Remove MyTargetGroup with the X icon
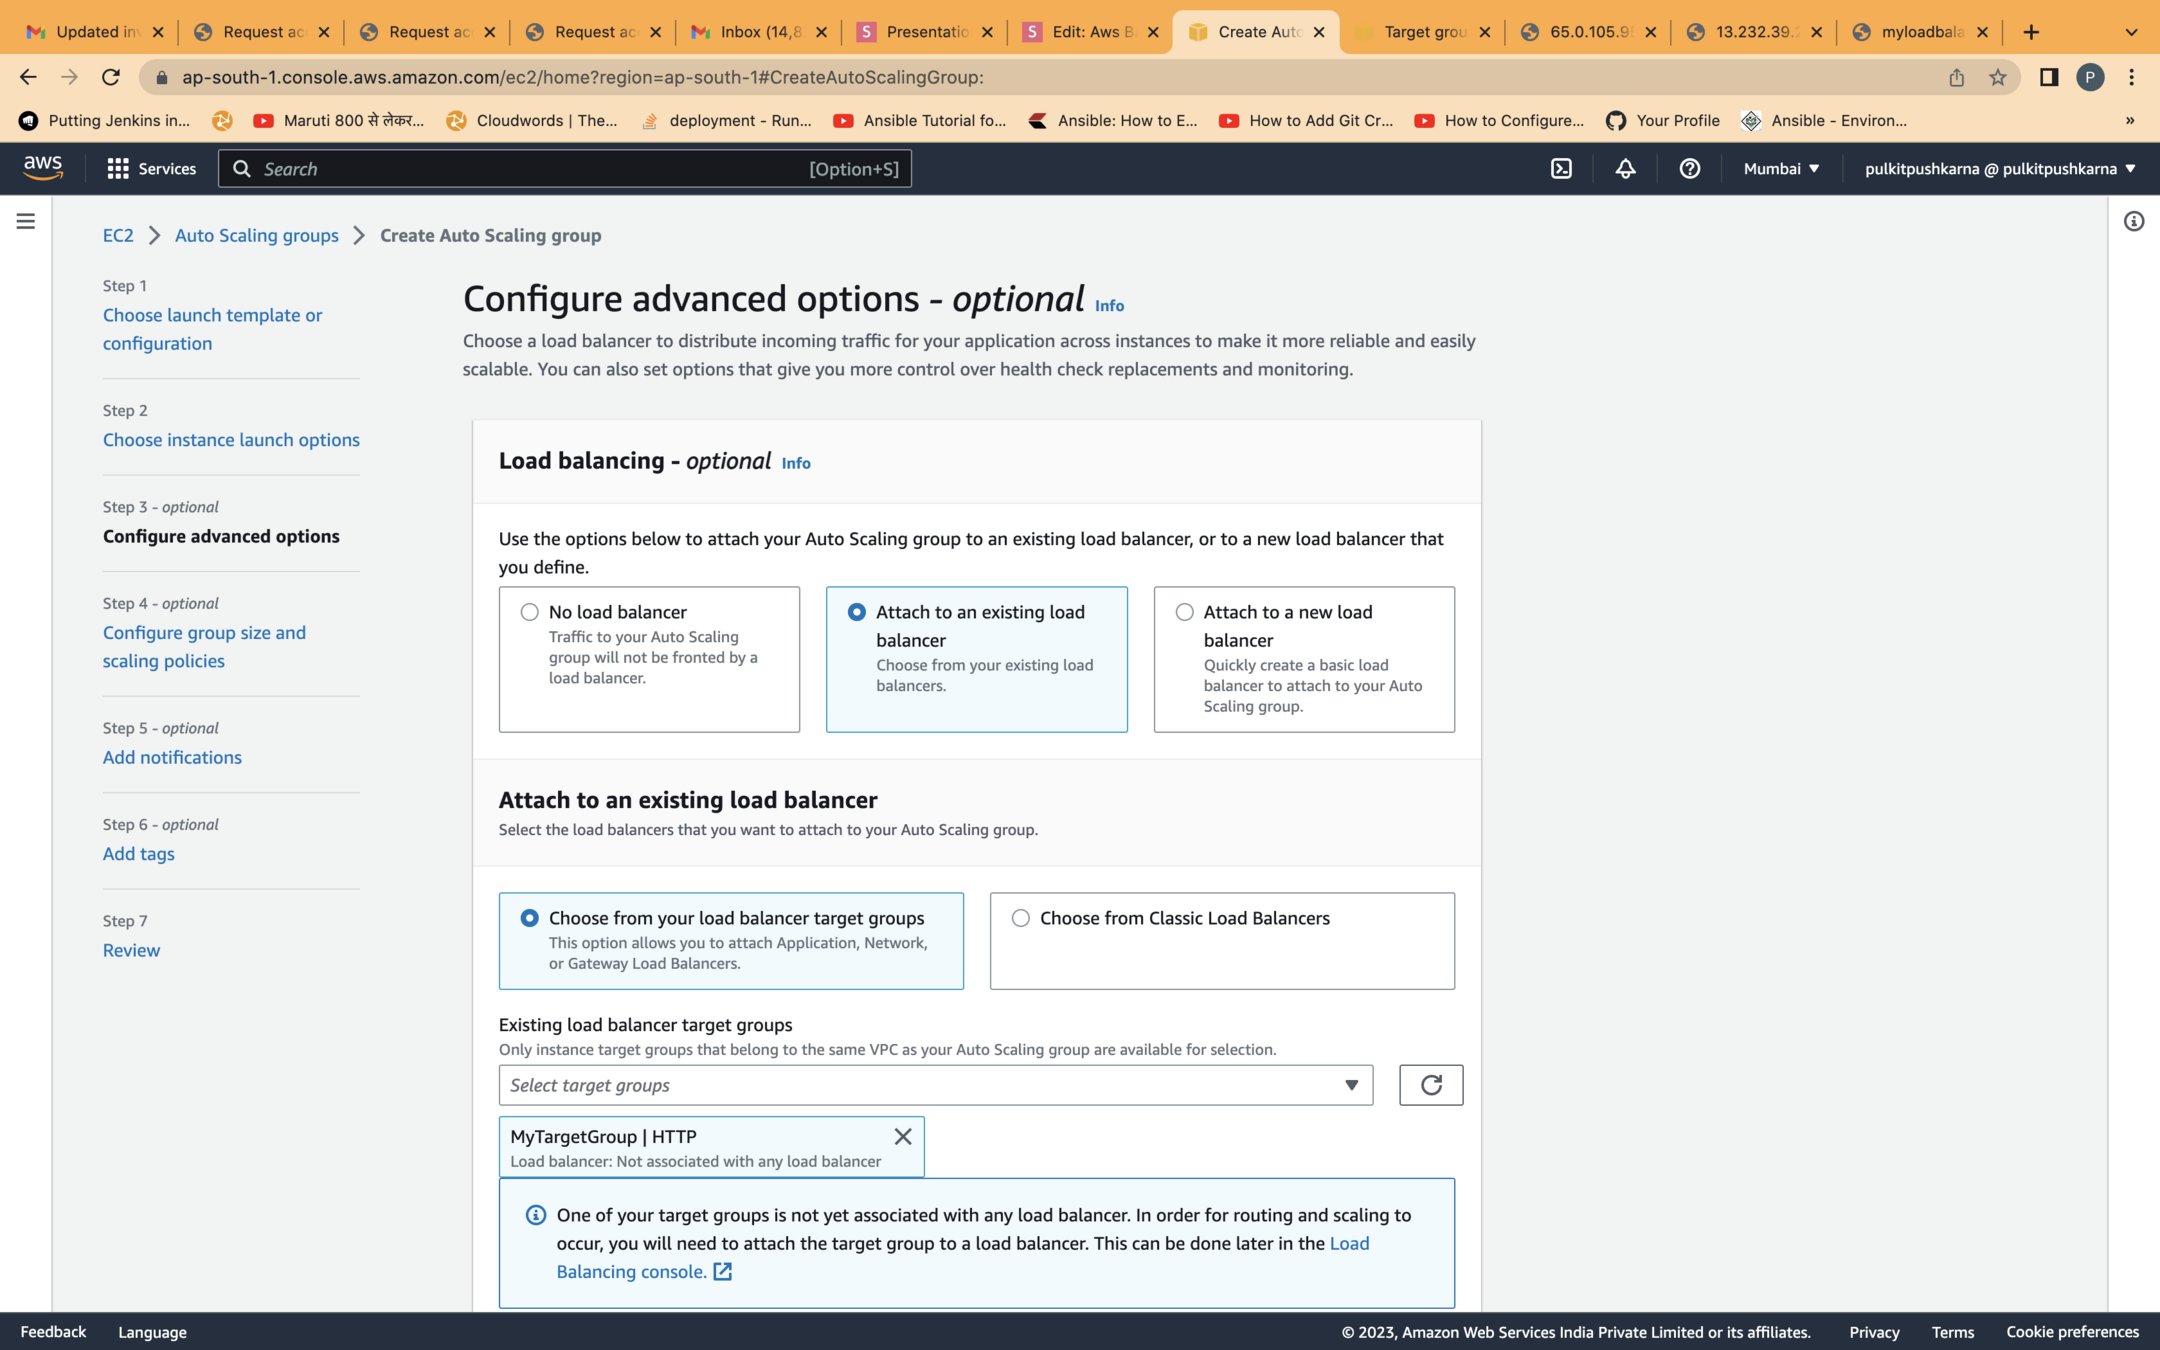Image resolution: width=2160 pixels, height=1350 pixels. coord(902,1136)
